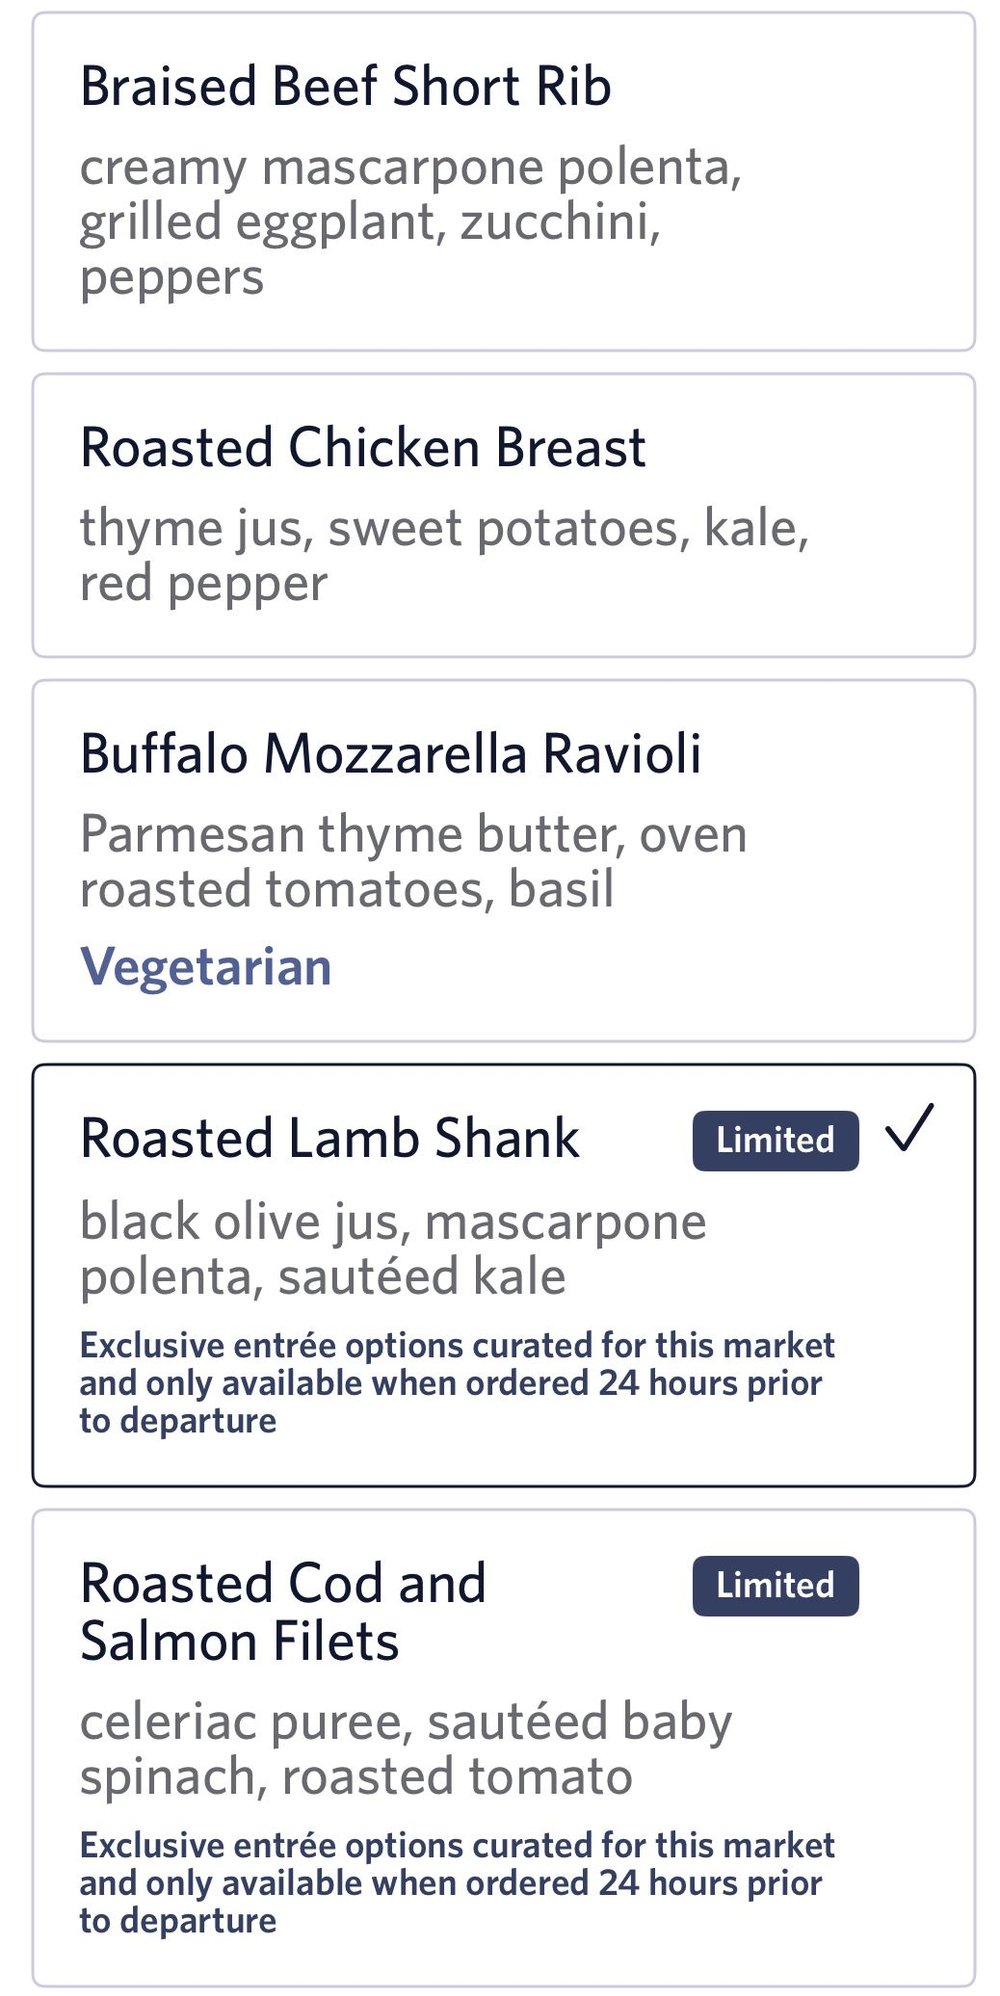Click the thyme jus, sweet potatoes description
Viewport: 1000px width, 1996px height.
[444, 555]
